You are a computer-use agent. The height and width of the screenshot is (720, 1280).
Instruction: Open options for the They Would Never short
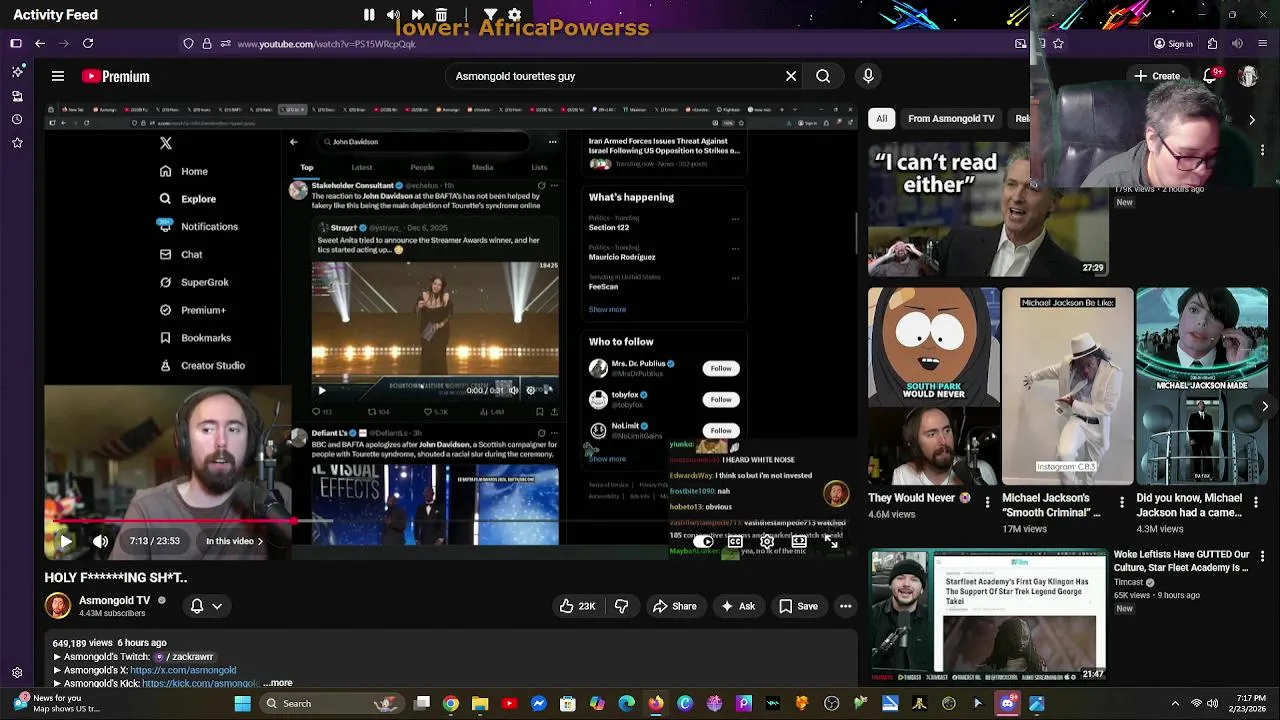tap(988, 502)
